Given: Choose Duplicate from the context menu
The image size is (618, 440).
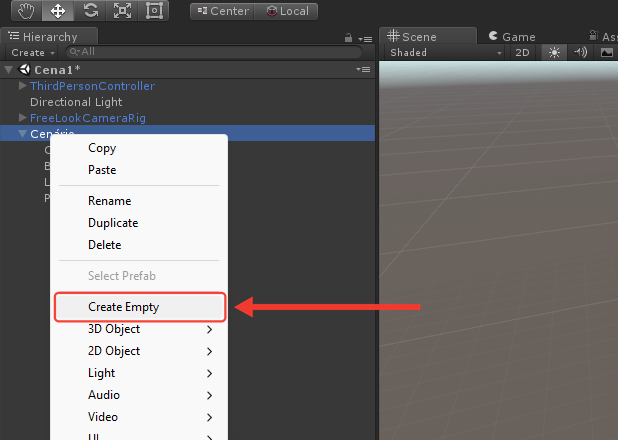Looking at the screenshot, I should (x=139, y=223).
